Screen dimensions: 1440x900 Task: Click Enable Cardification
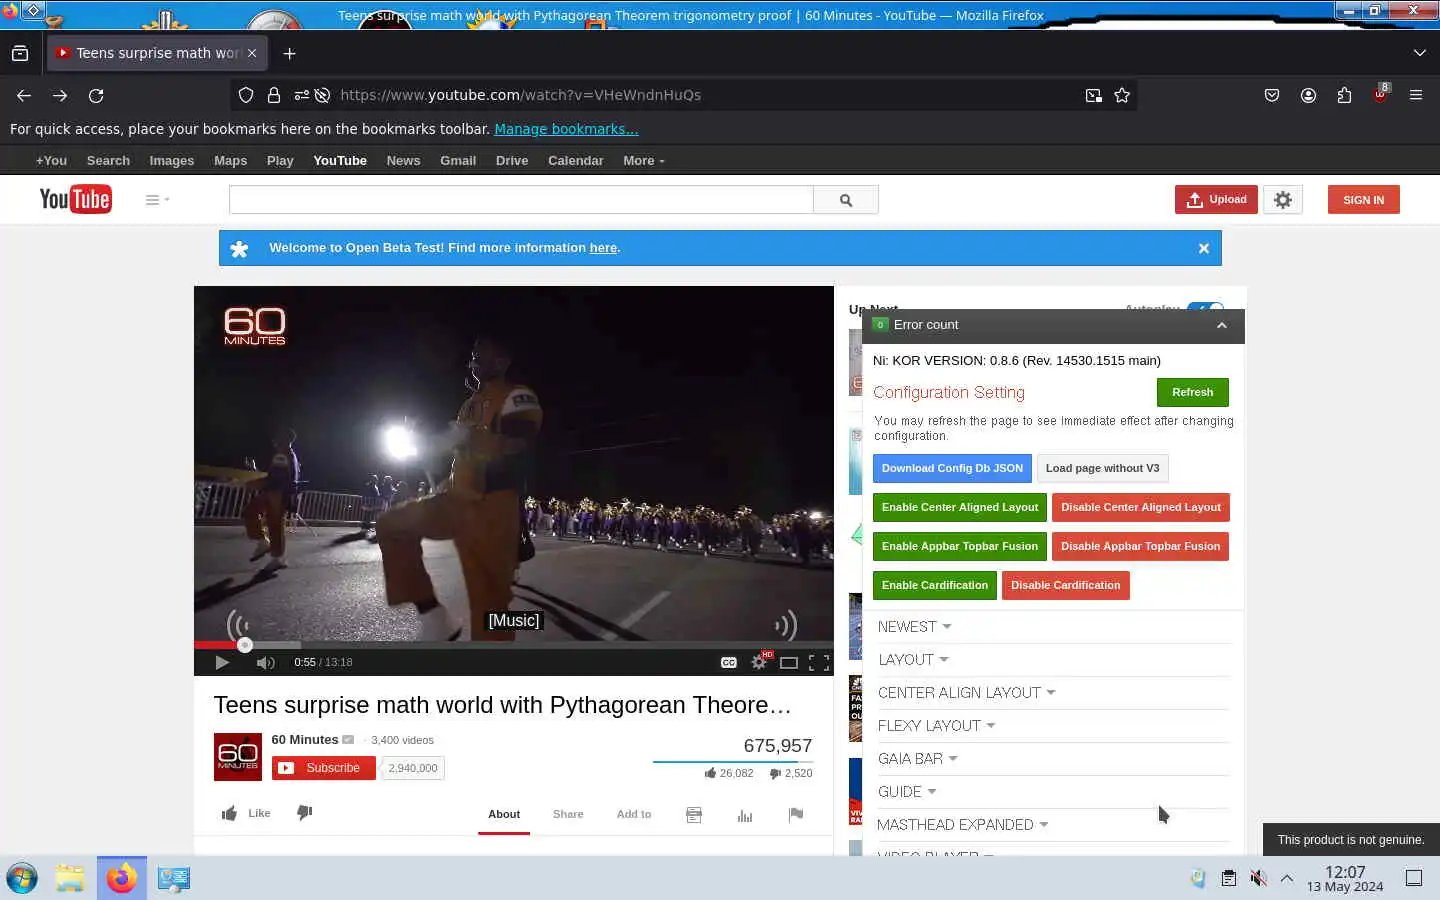[x=935, y=586]
